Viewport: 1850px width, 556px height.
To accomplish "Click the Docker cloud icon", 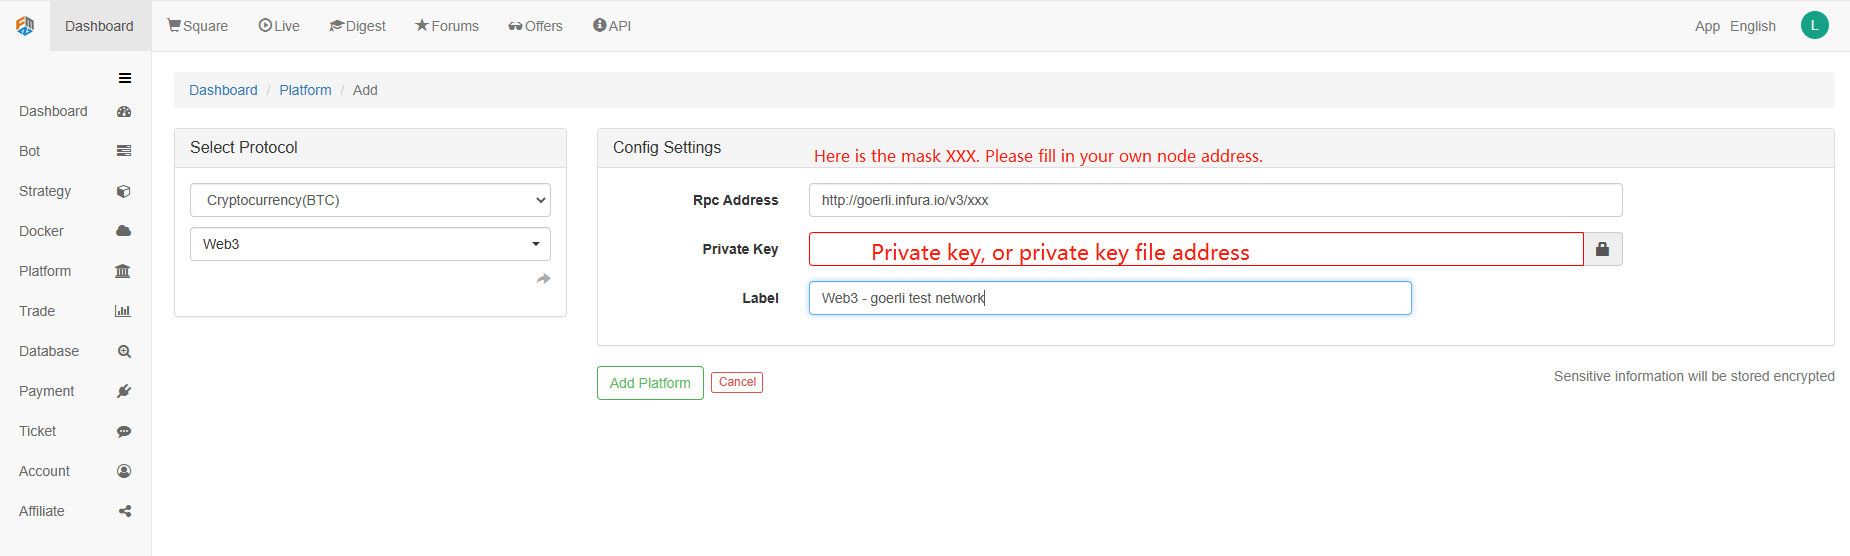I will click(124, 231).
